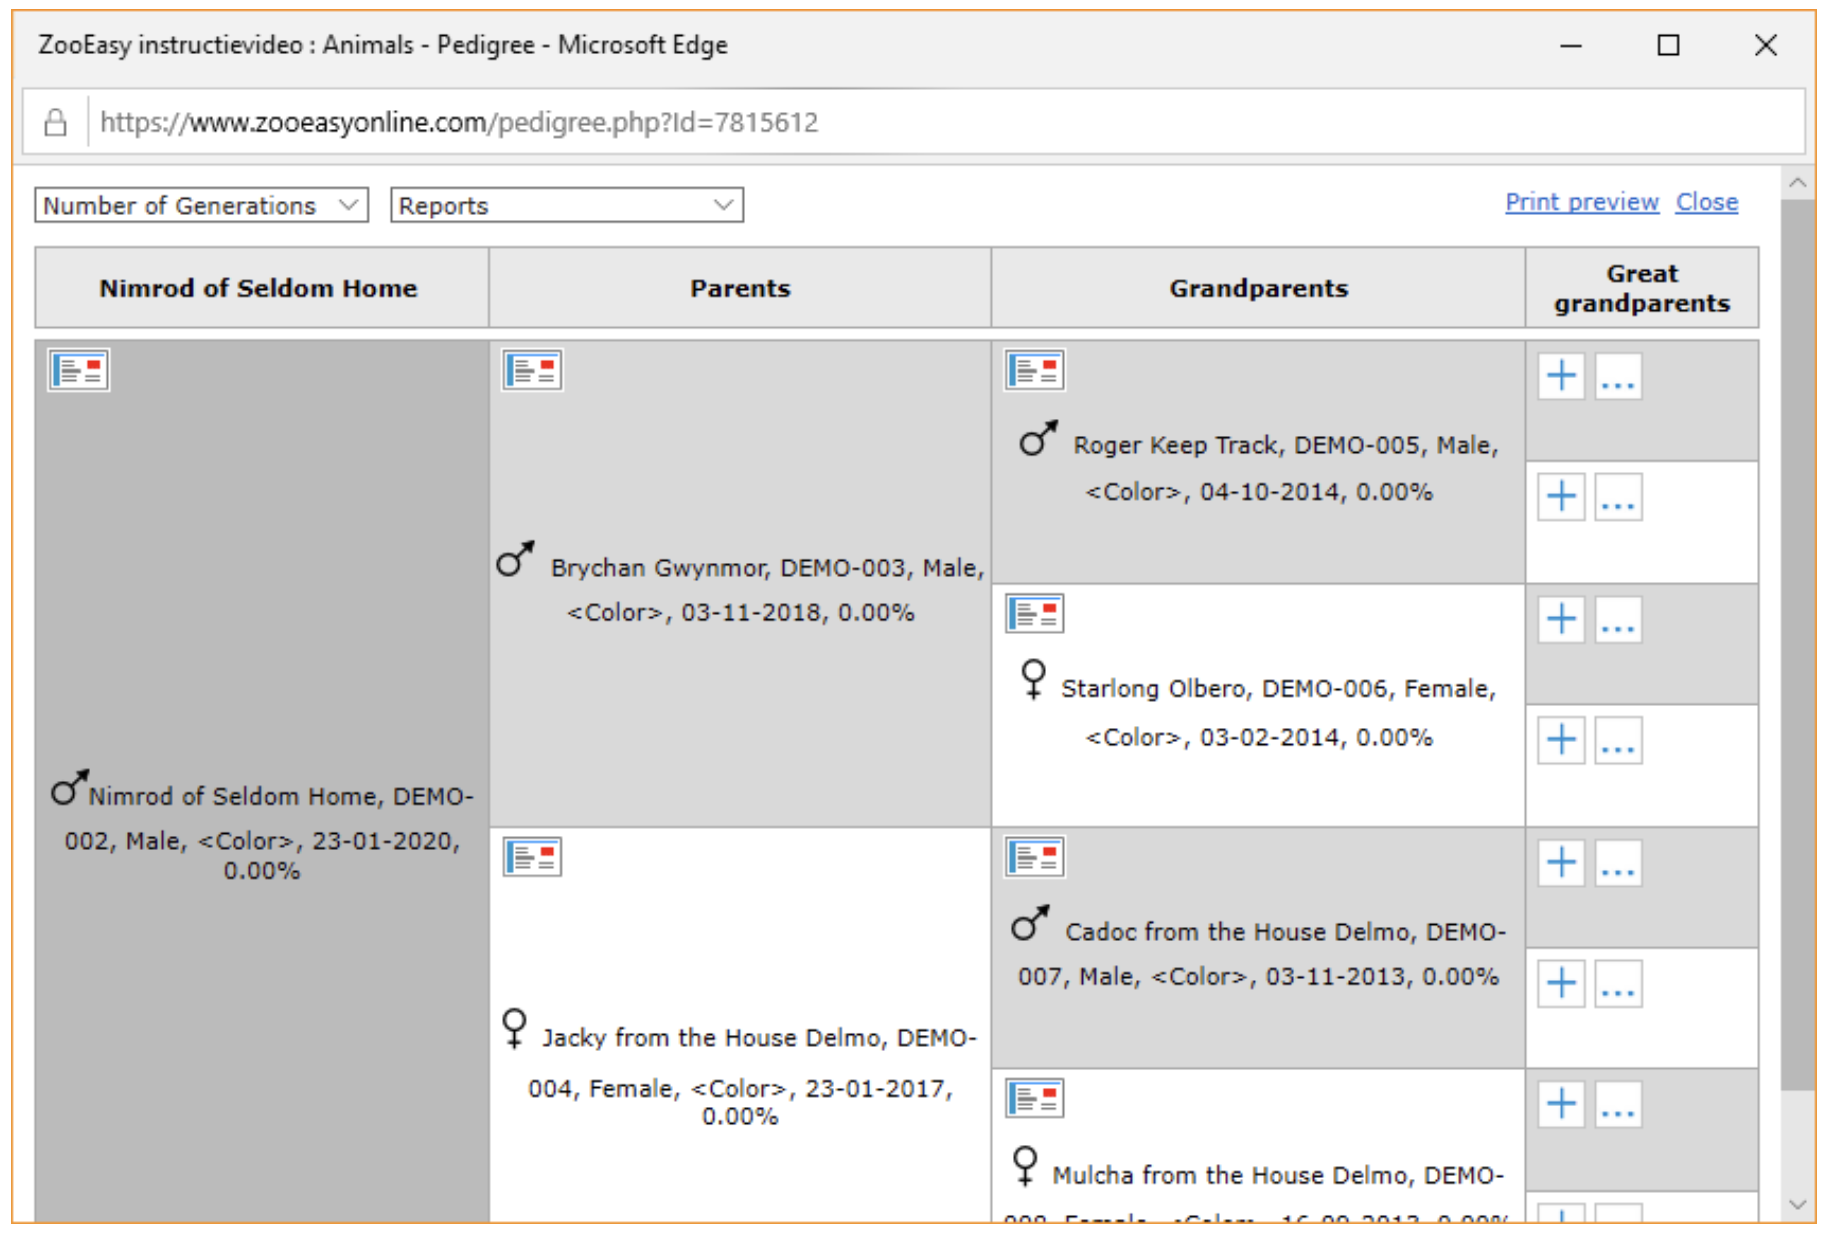Add a father with the upper plus beside Roger Keep Track
Screen dimensions: 1826x1238
[x=1561, y=376]
